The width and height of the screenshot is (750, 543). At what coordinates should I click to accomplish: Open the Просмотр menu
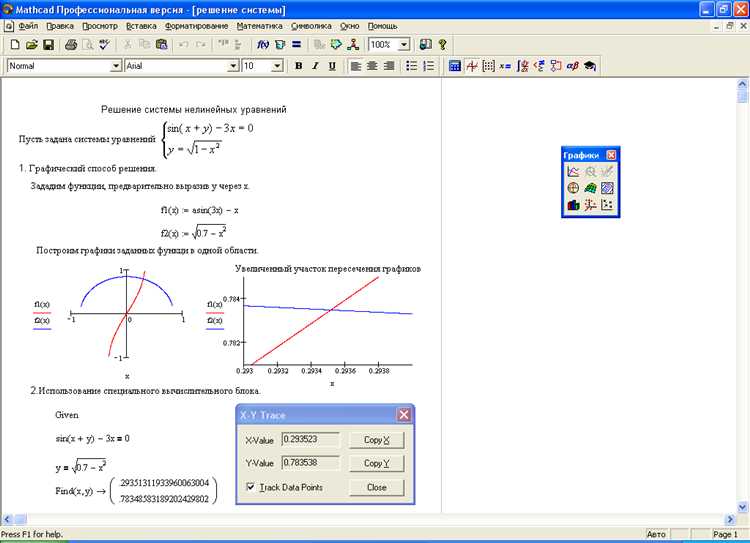[x=99, y=26]
